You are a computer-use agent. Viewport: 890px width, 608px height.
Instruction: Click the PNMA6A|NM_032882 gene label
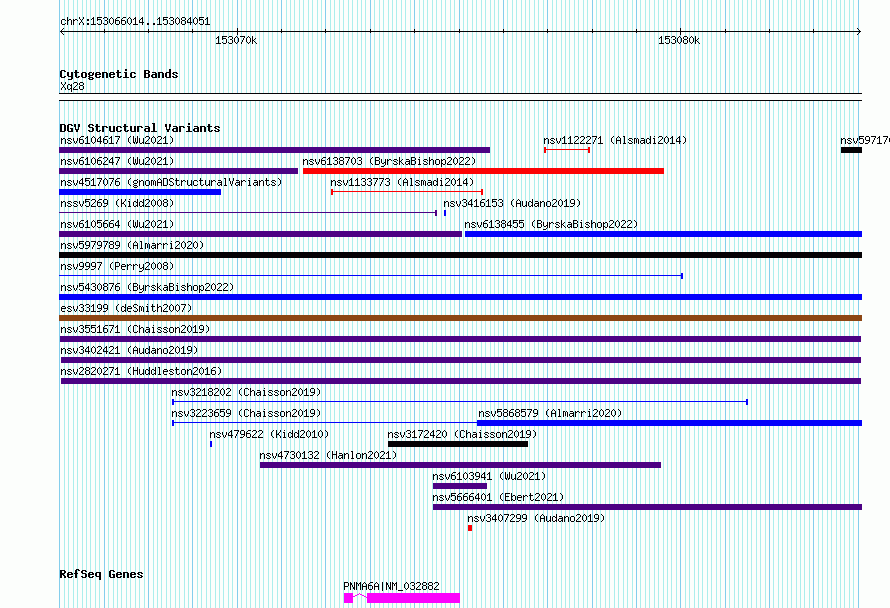point(391,586)
